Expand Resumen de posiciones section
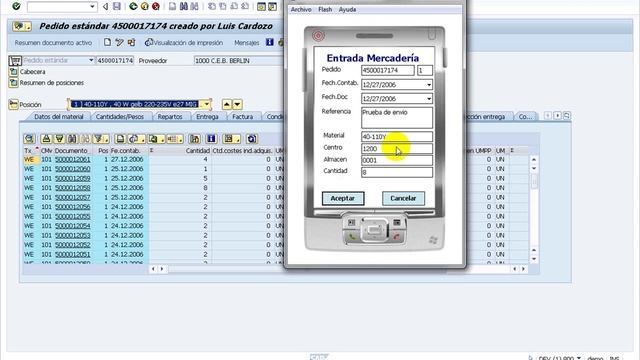This screenshot has height=360, width=640. click(13, 82)
